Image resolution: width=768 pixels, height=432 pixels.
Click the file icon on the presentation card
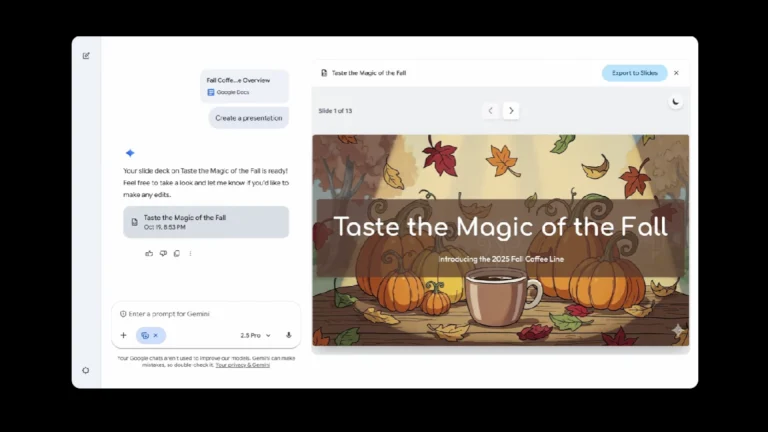[x=134, y=222]
